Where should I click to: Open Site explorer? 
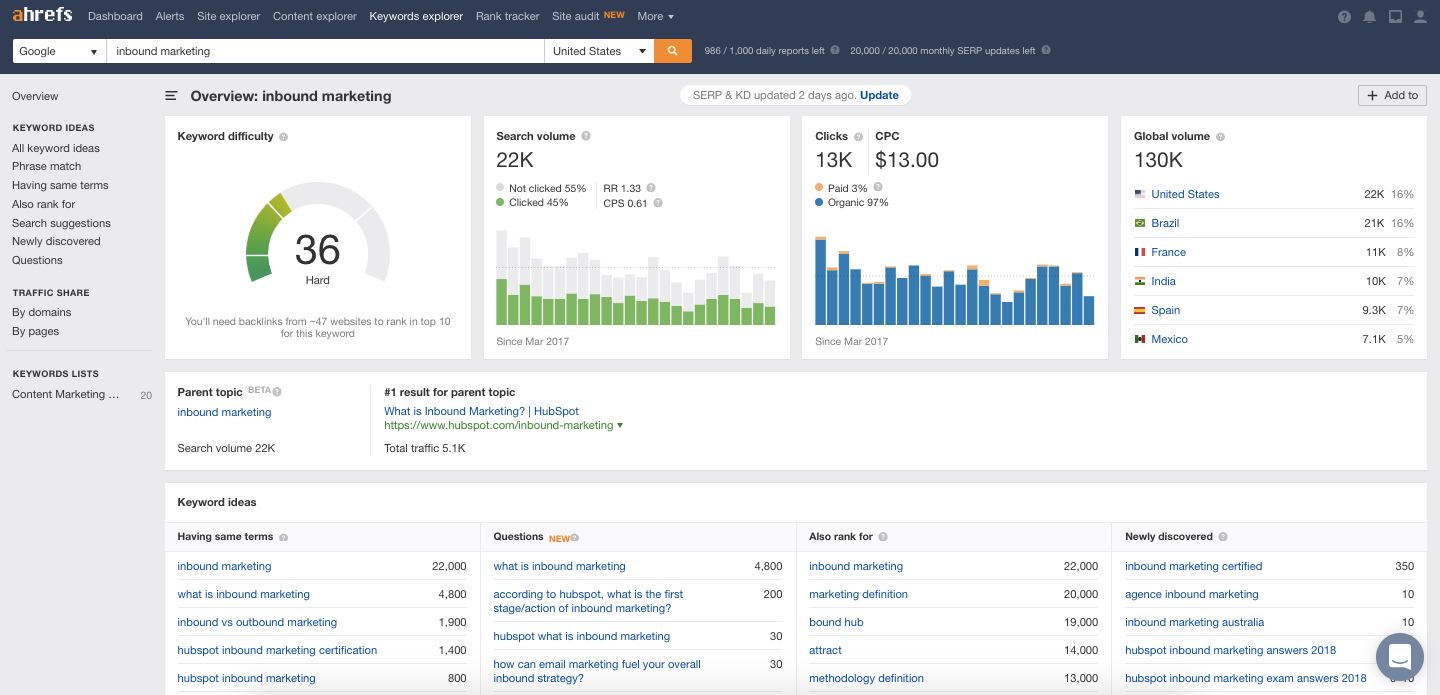pos(229,16)
